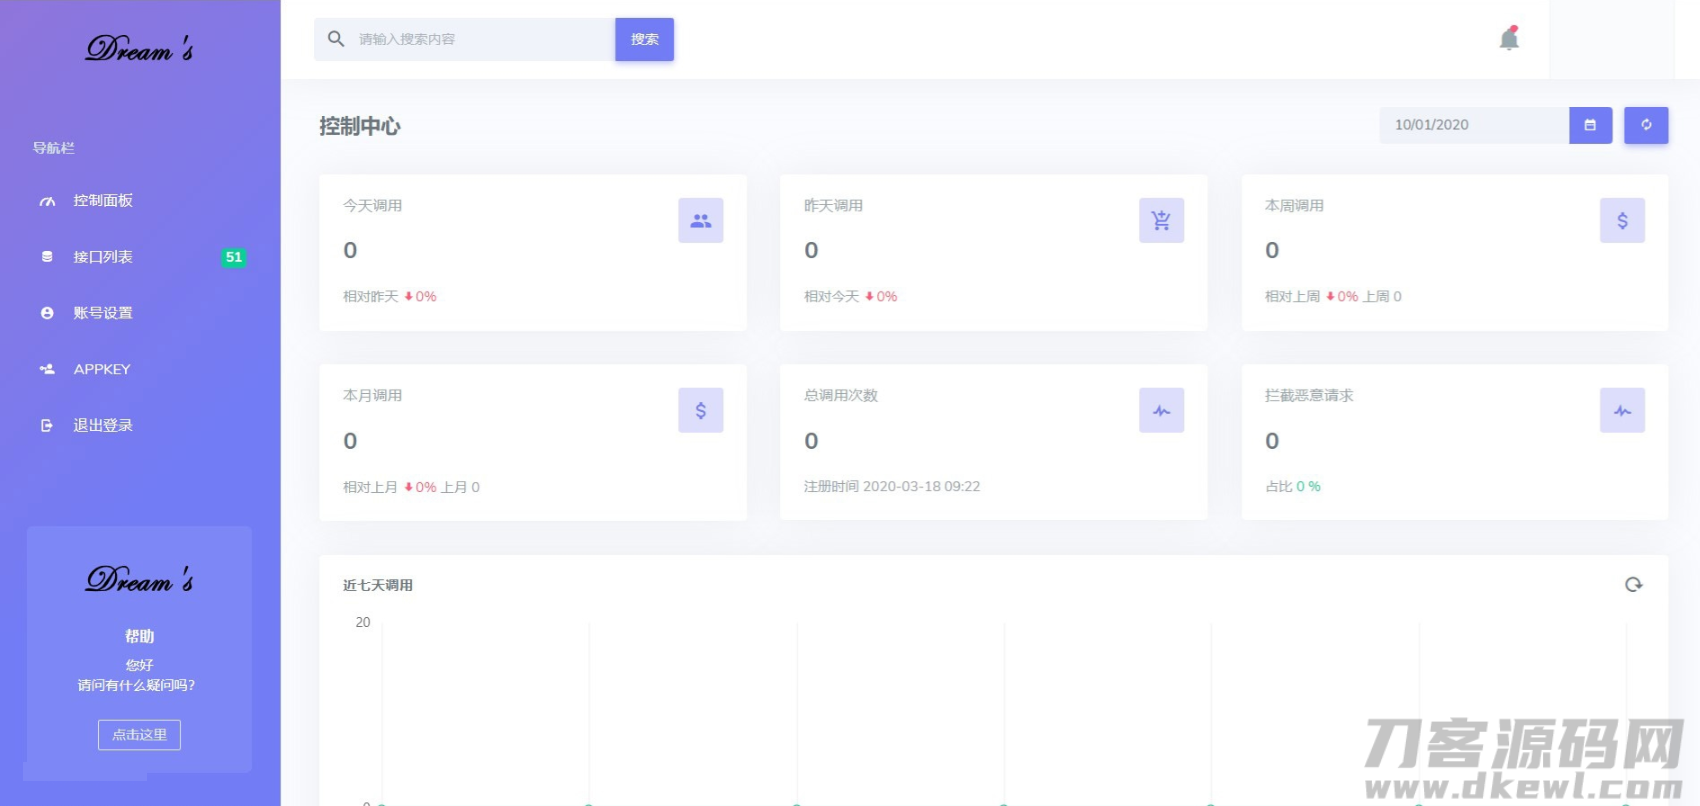Open 控制面板 in the sidebar
Viewport: 1700px width, 806px height.
pyautogui.click(x=102, y=201)
